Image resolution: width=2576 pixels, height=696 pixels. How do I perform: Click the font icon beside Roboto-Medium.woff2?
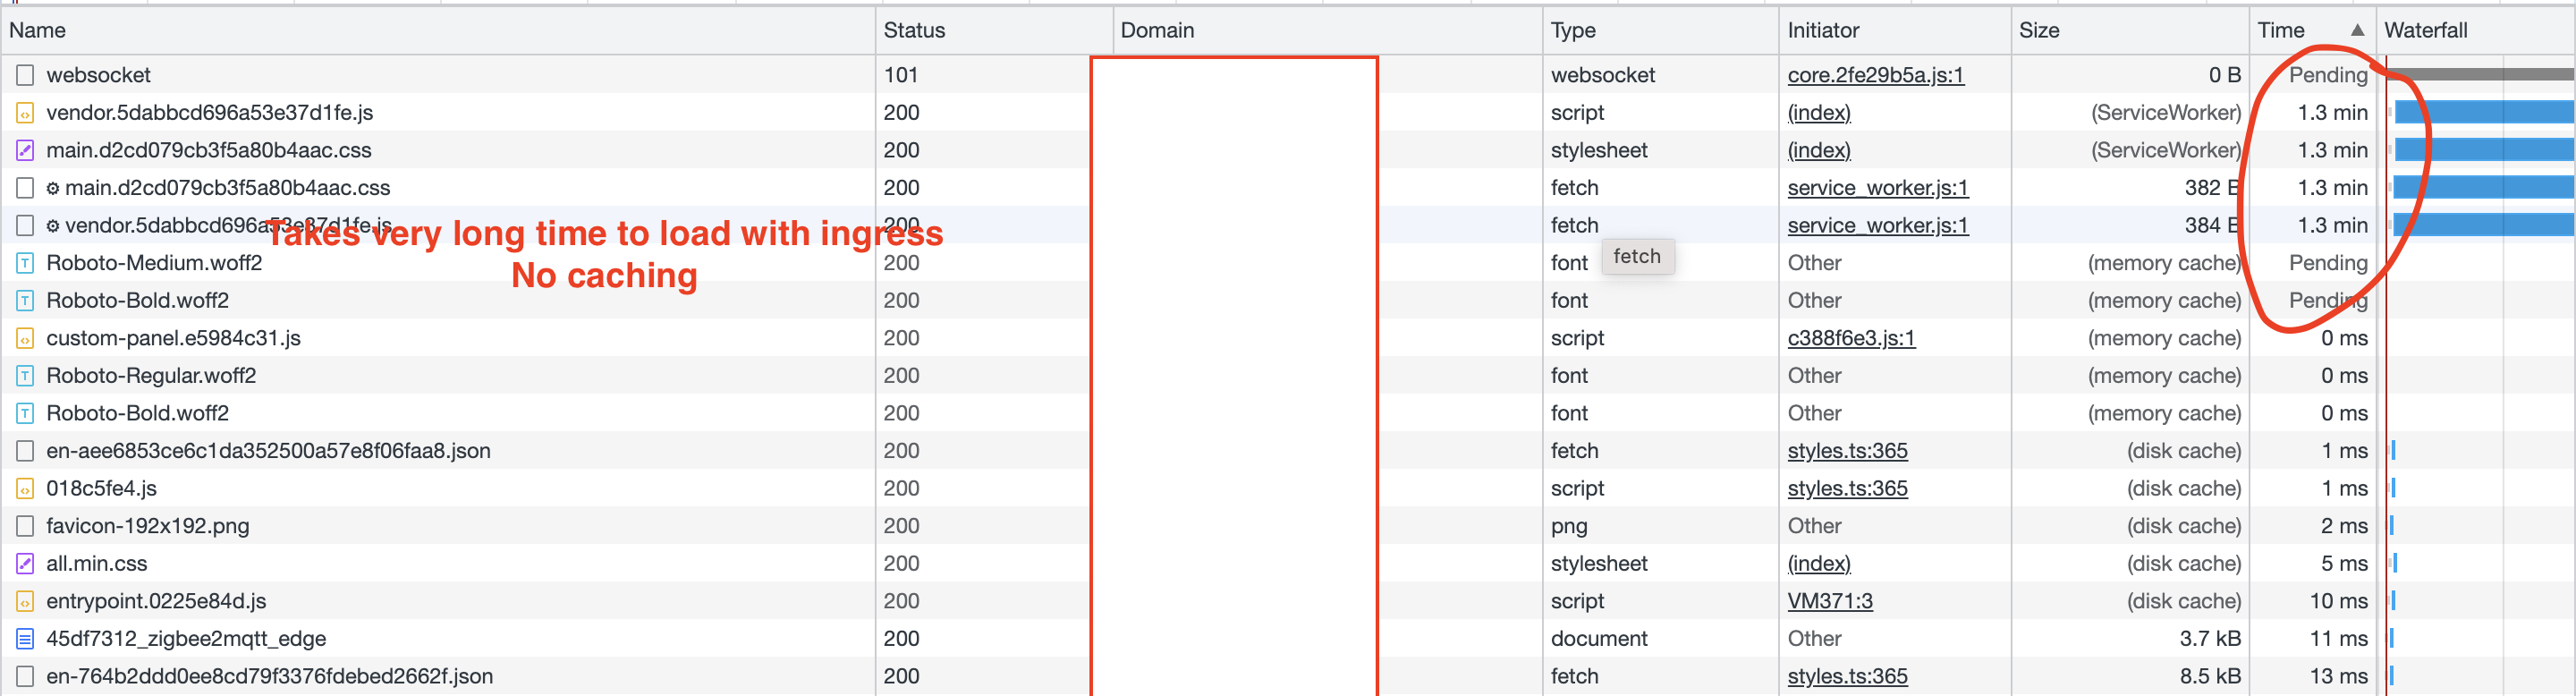25,263
